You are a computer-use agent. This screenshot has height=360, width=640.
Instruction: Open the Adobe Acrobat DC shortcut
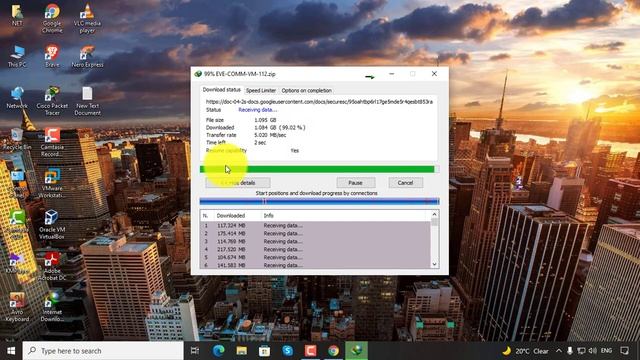point(52,266)
